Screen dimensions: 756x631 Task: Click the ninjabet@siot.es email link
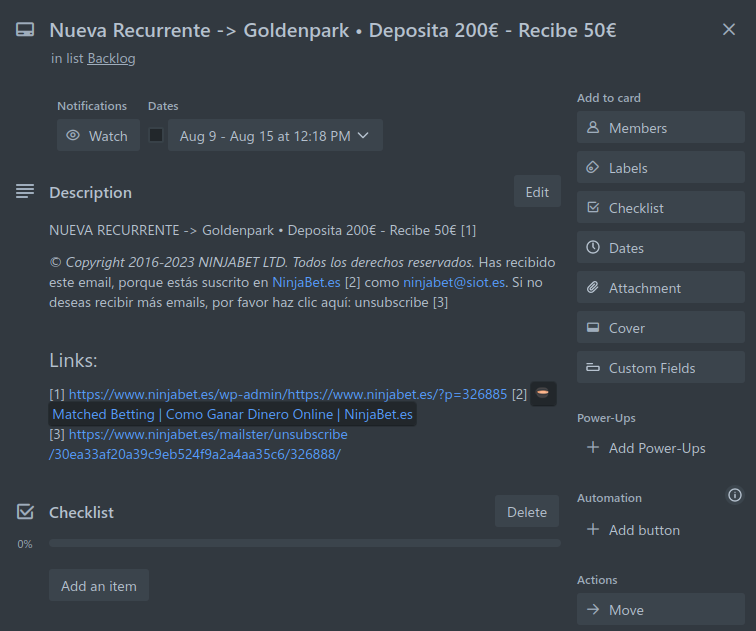[x=454, y=282]
